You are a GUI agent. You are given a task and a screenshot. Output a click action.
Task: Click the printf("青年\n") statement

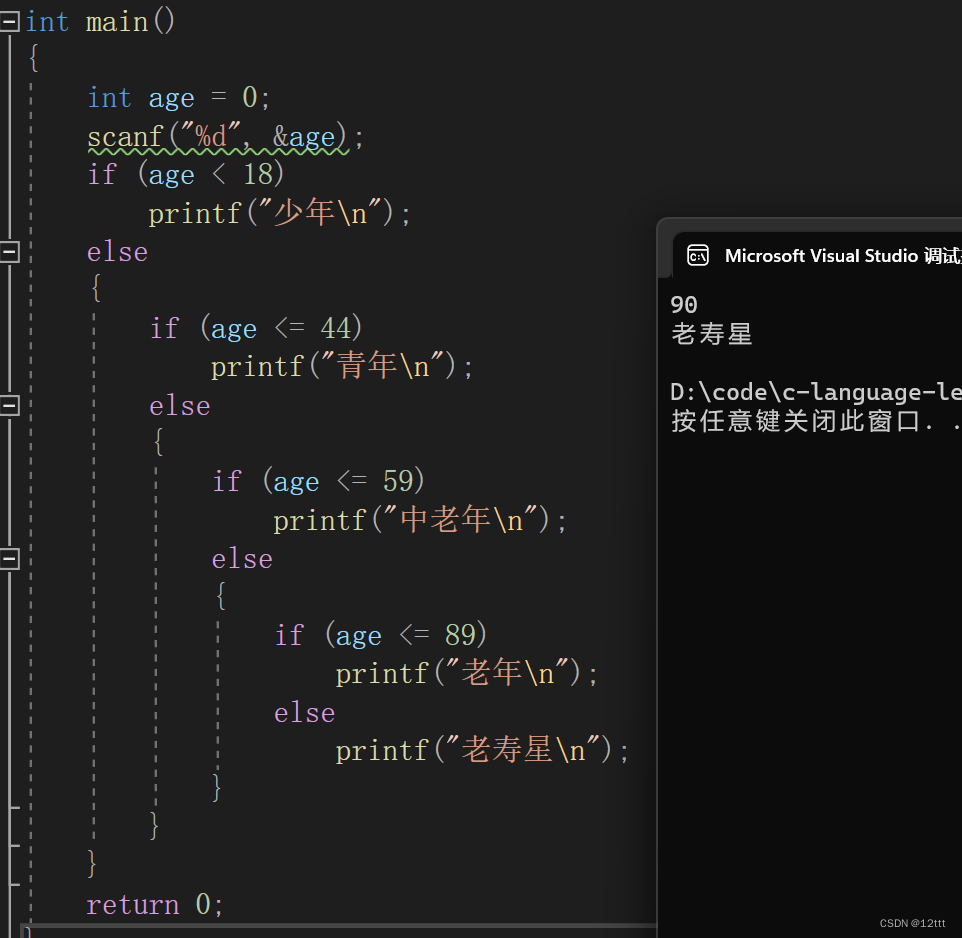(342, 367)
